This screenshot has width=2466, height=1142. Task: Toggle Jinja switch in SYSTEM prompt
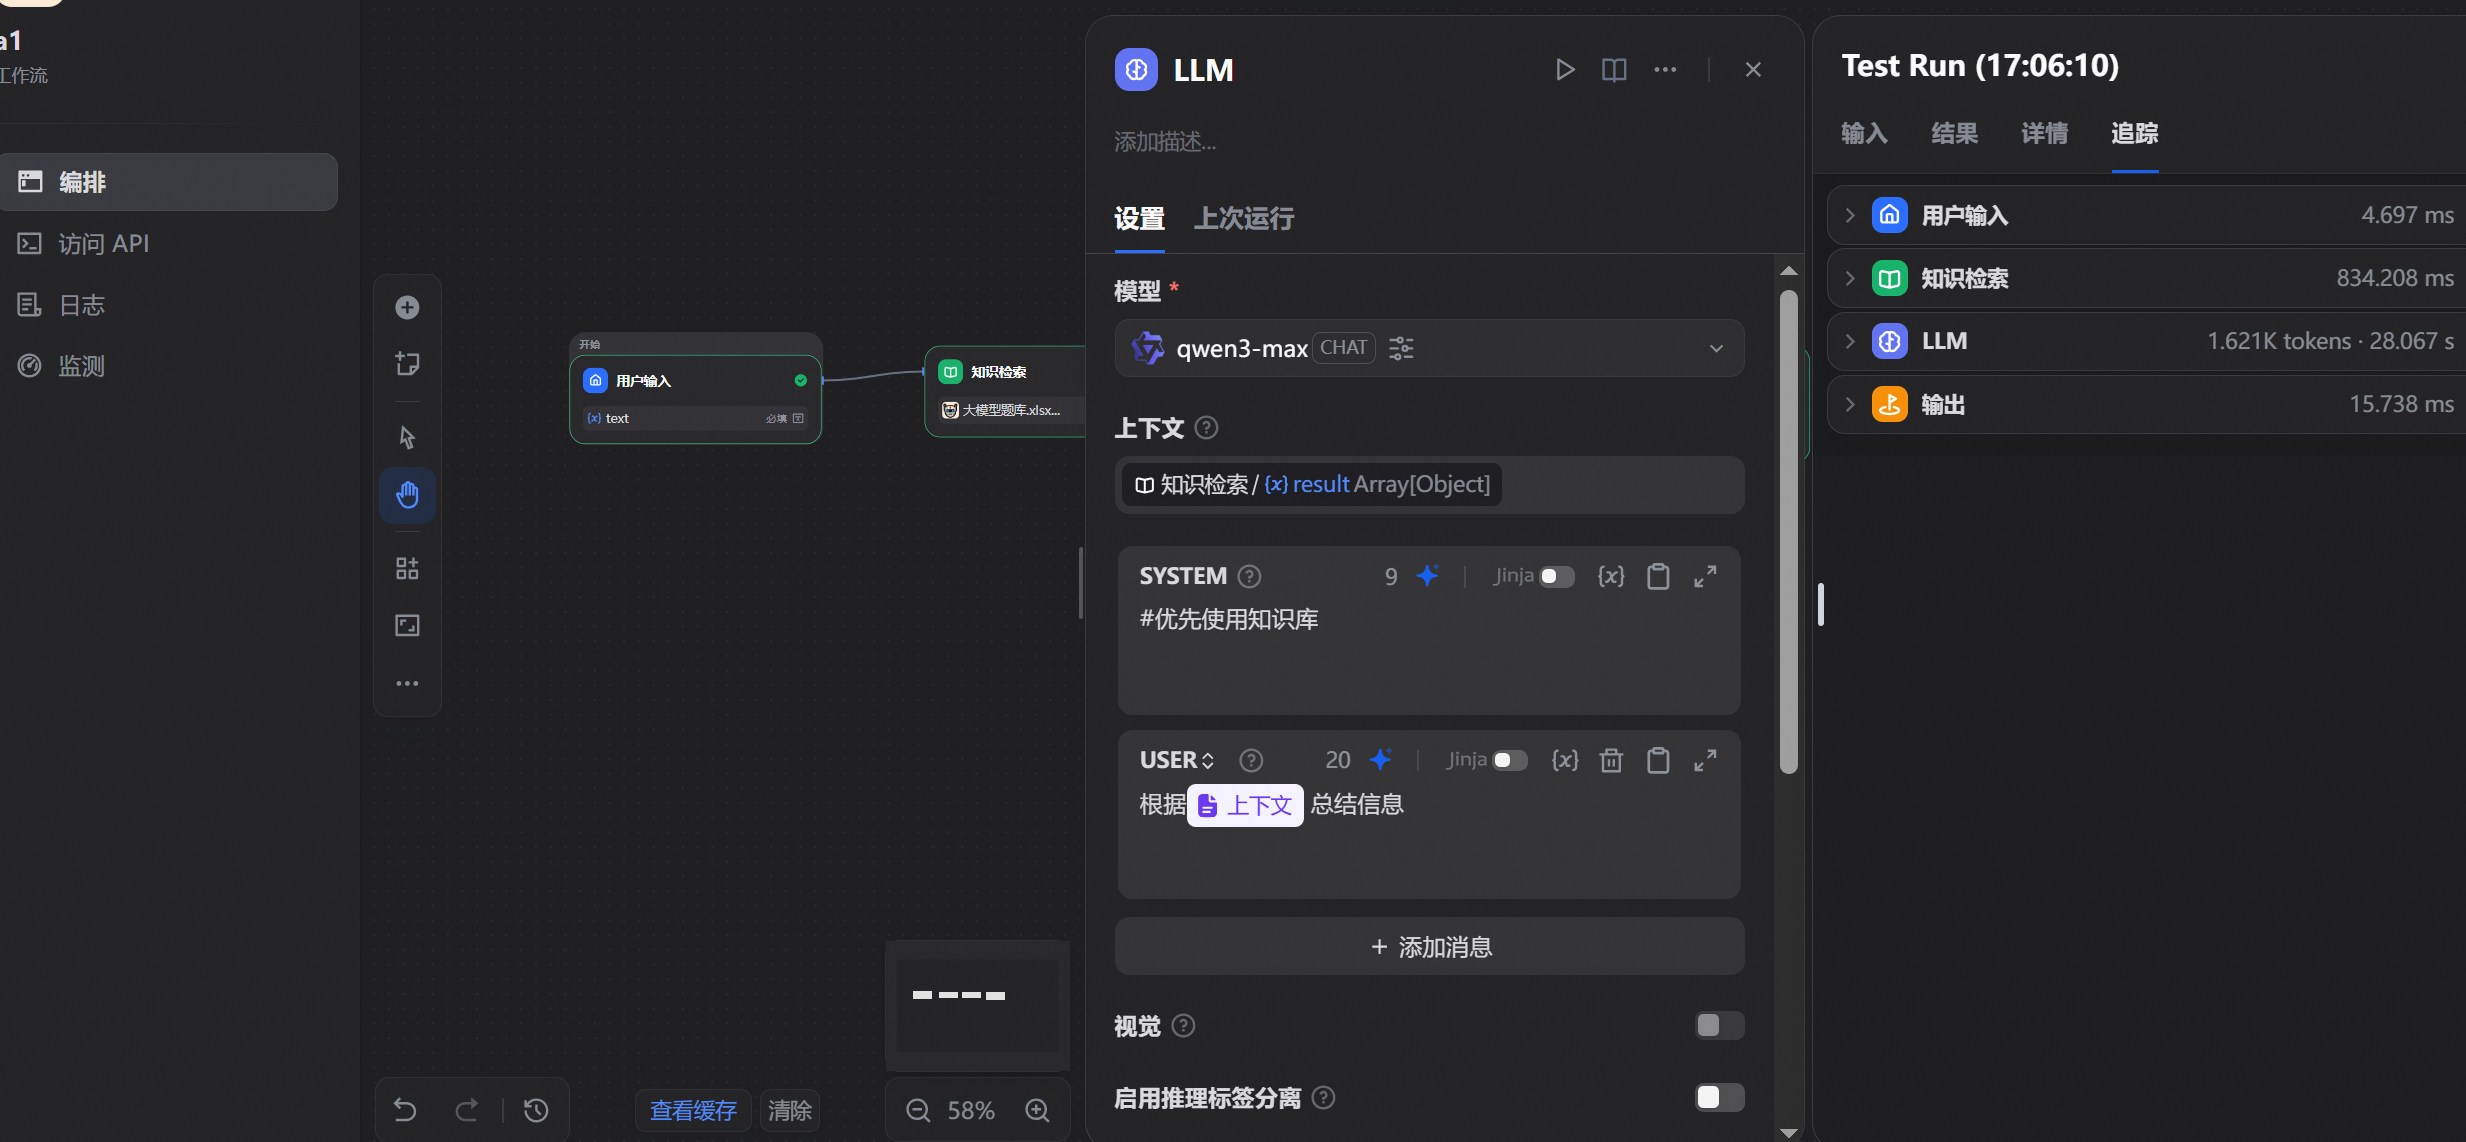coord(1557,577)
